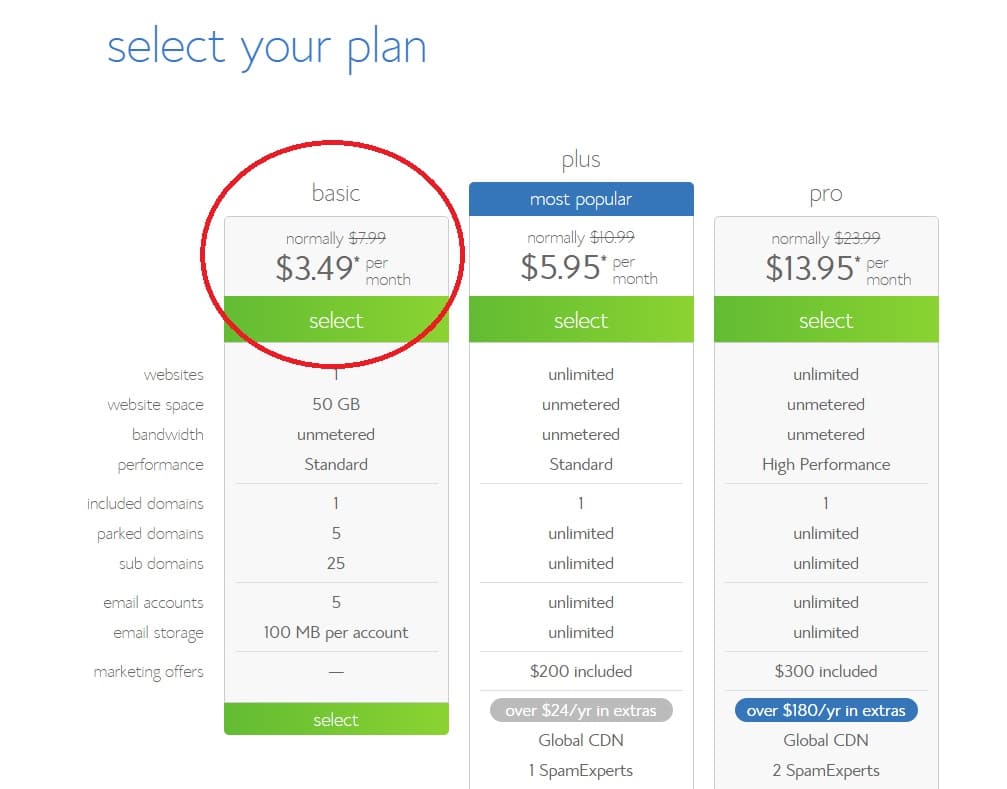1007x789 pixels.
Task: Click the marketing offers row label
Action: click(x=148, y=672)
